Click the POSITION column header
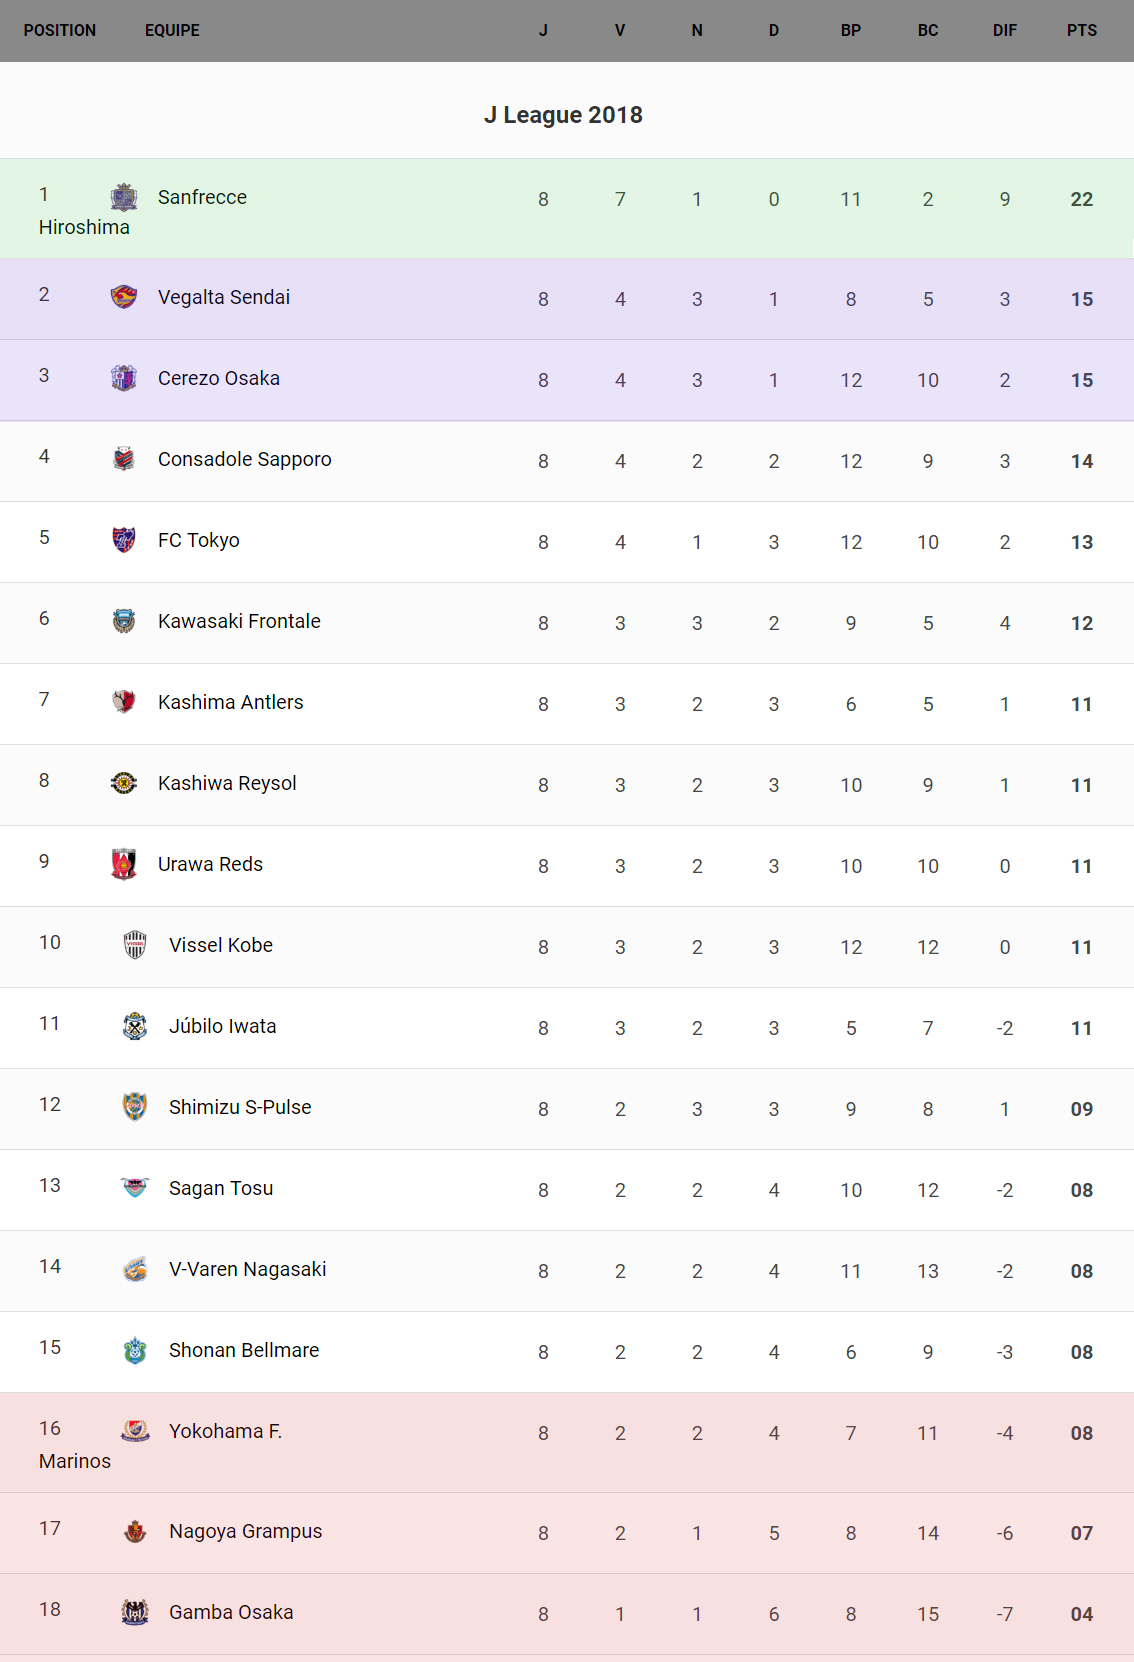This screenshot has height=1662, width=1134. (60, 30)
